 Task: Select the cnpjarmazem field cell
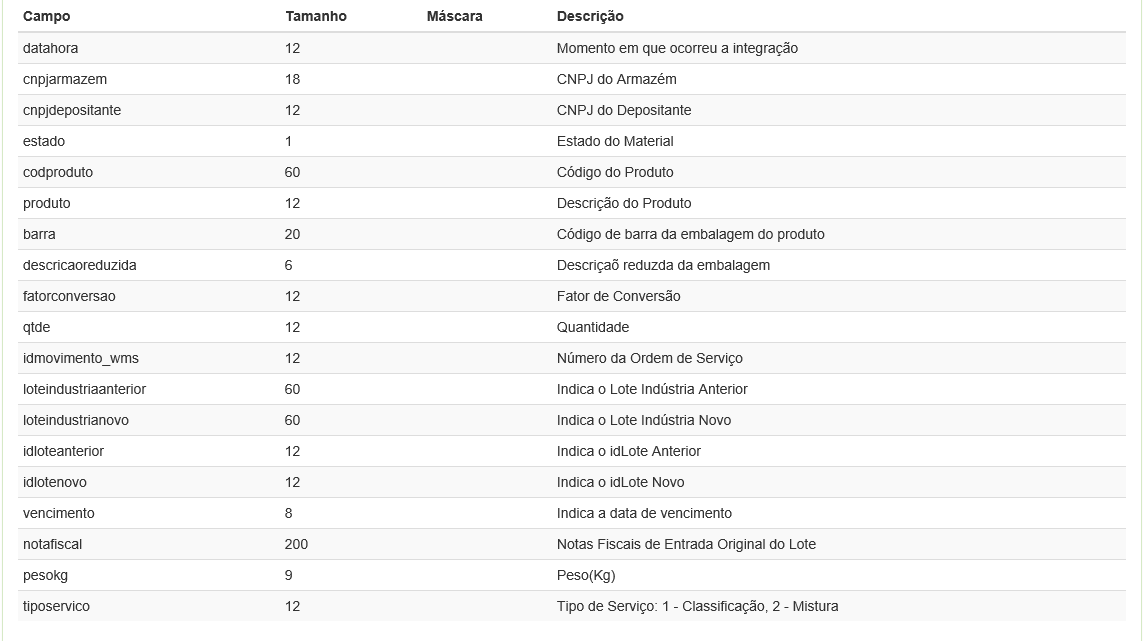[65, 79]
